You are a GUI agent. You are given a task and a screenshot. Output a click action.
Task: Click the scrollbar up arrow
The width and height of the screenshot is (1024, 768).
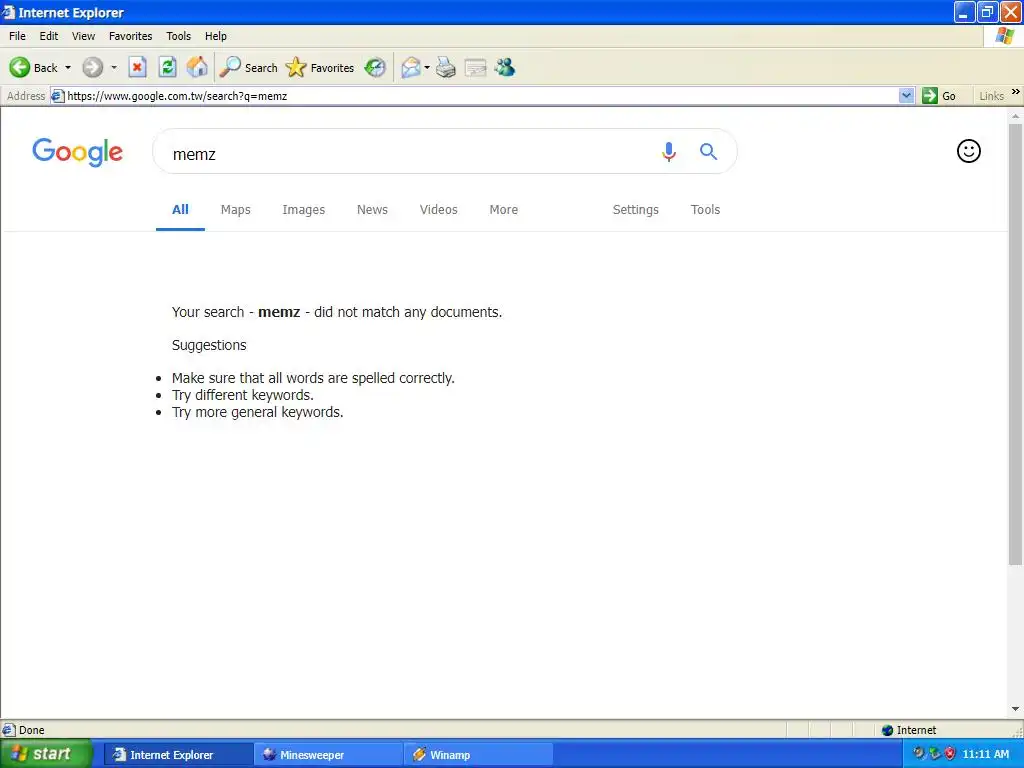1015,116
